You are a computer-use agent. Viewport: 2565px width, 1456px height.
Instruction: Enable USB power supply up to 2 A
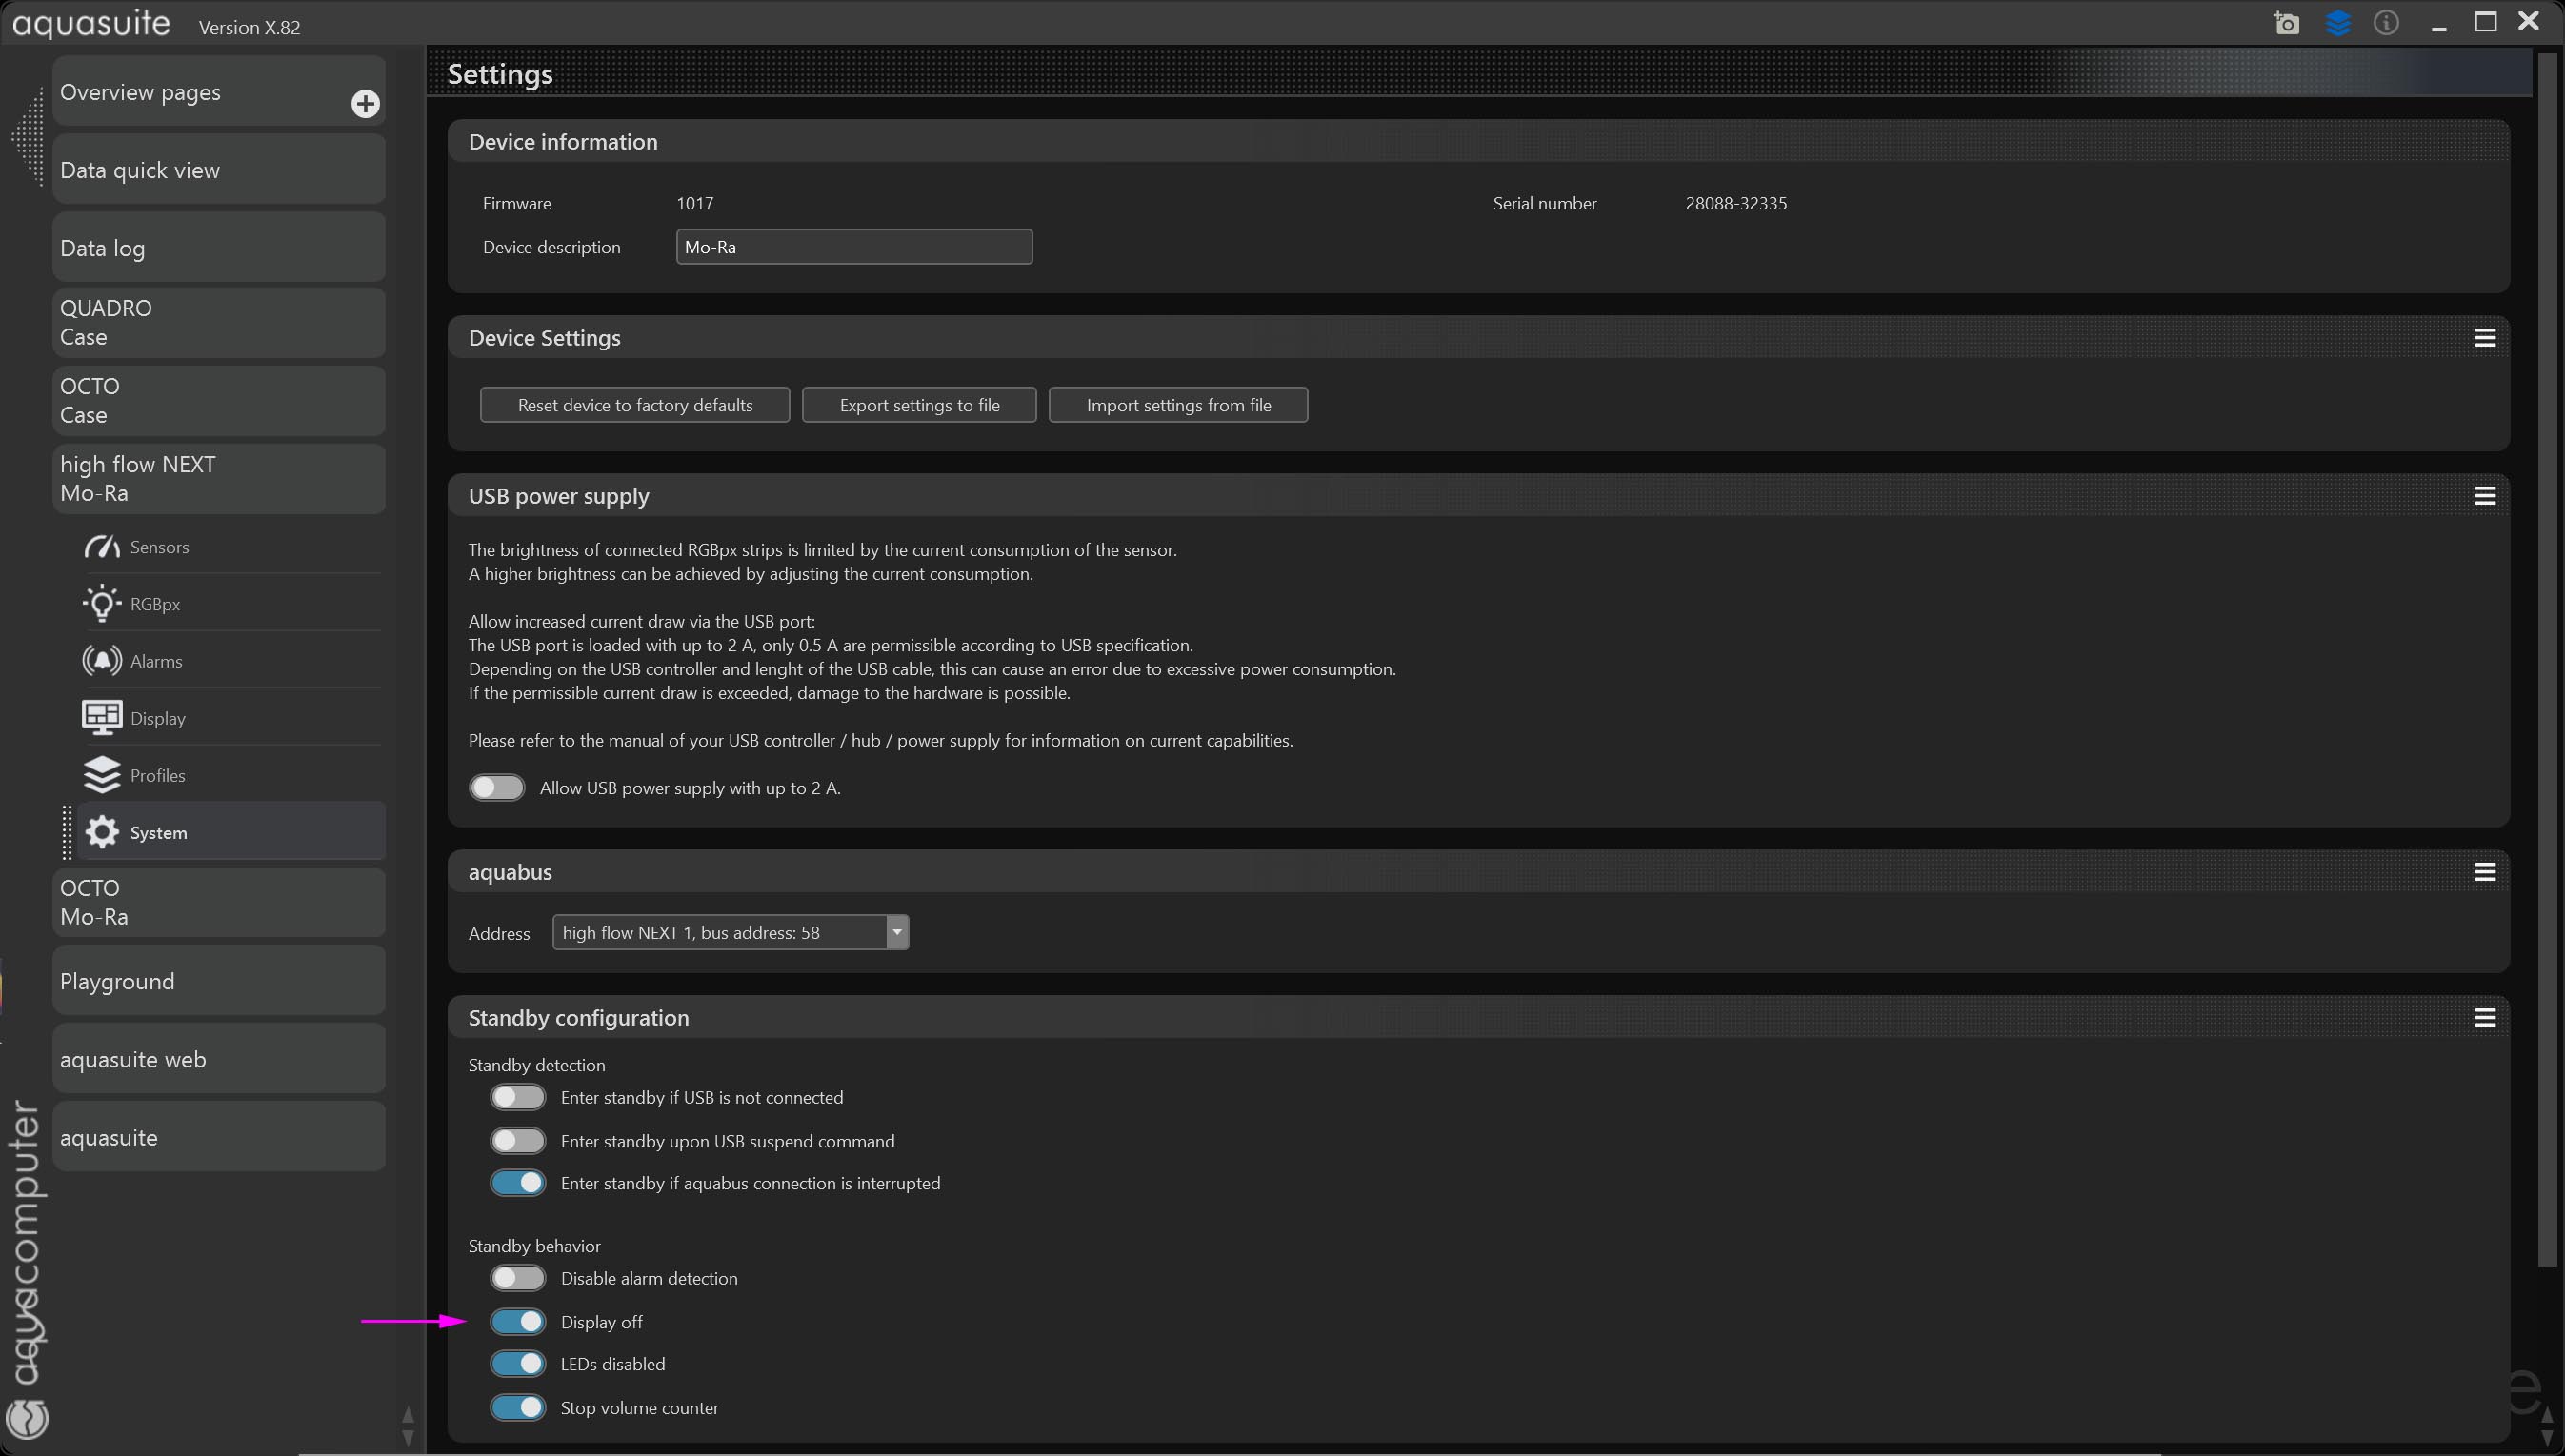point(497,788)
